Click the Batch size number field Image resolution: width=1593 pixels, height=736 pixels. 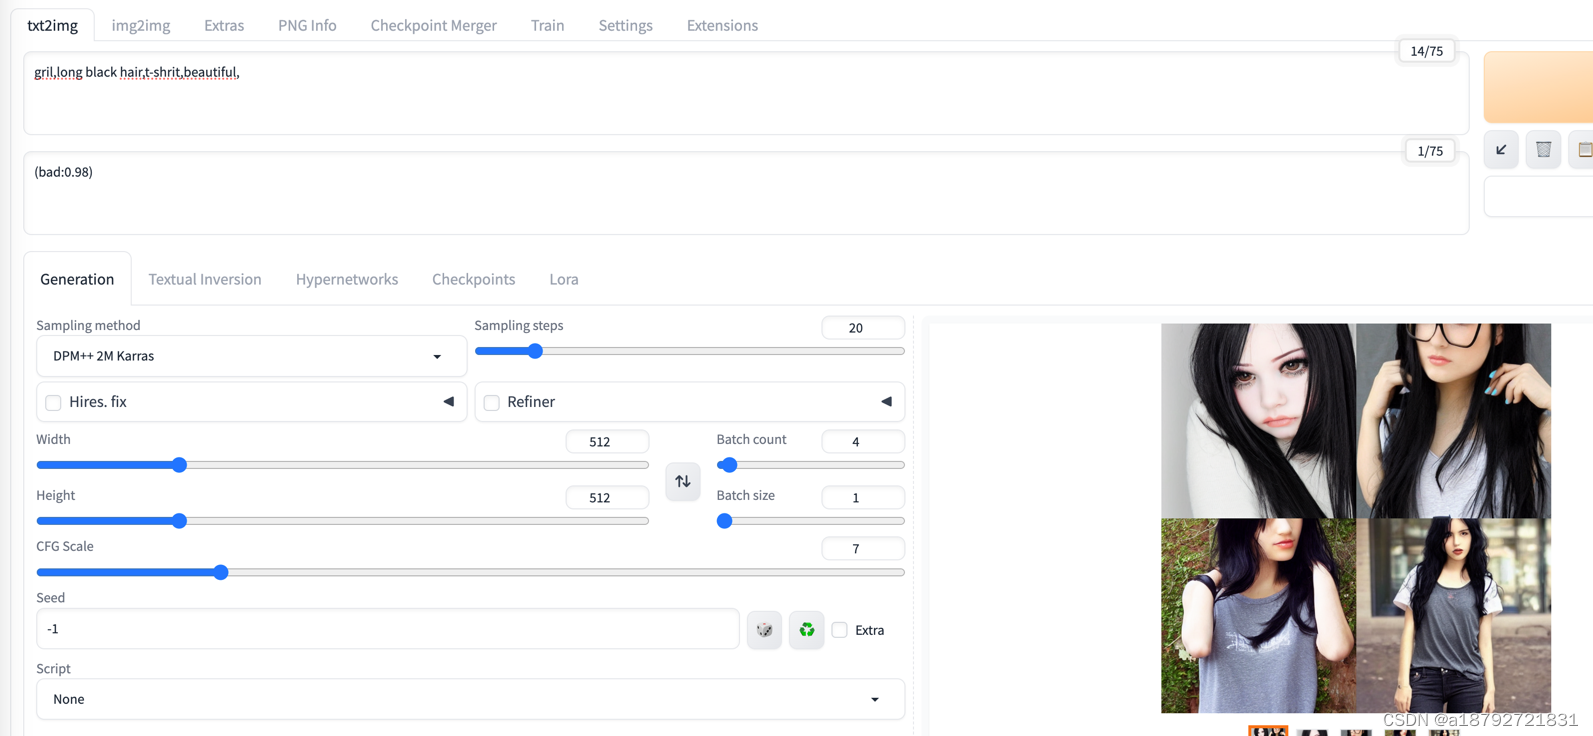click(862, 498)
